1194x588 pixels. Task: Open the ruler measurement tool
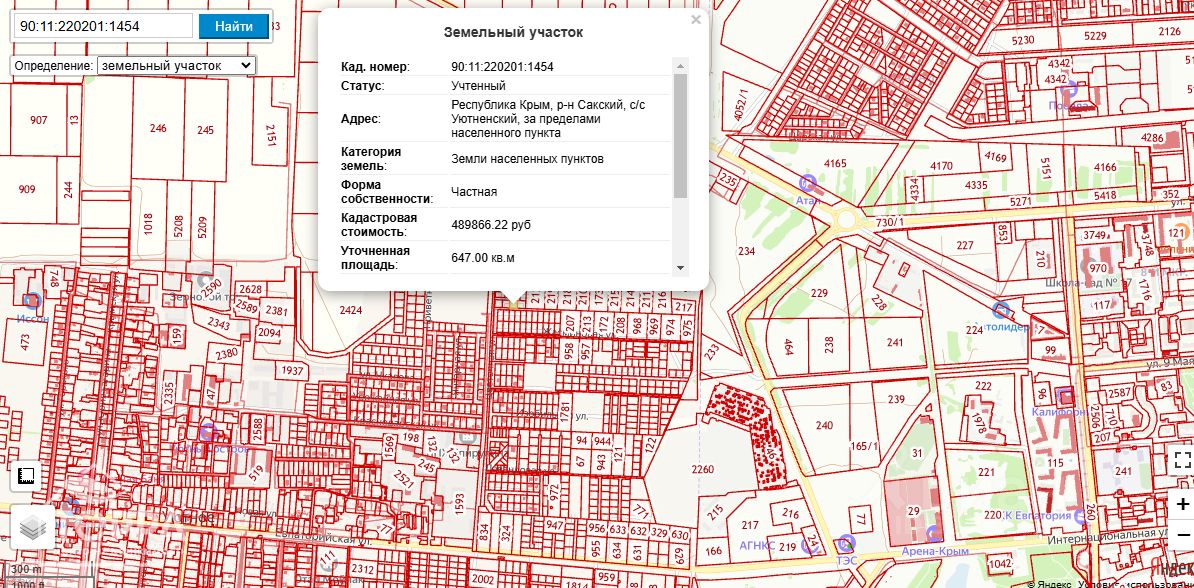point(27,477)
